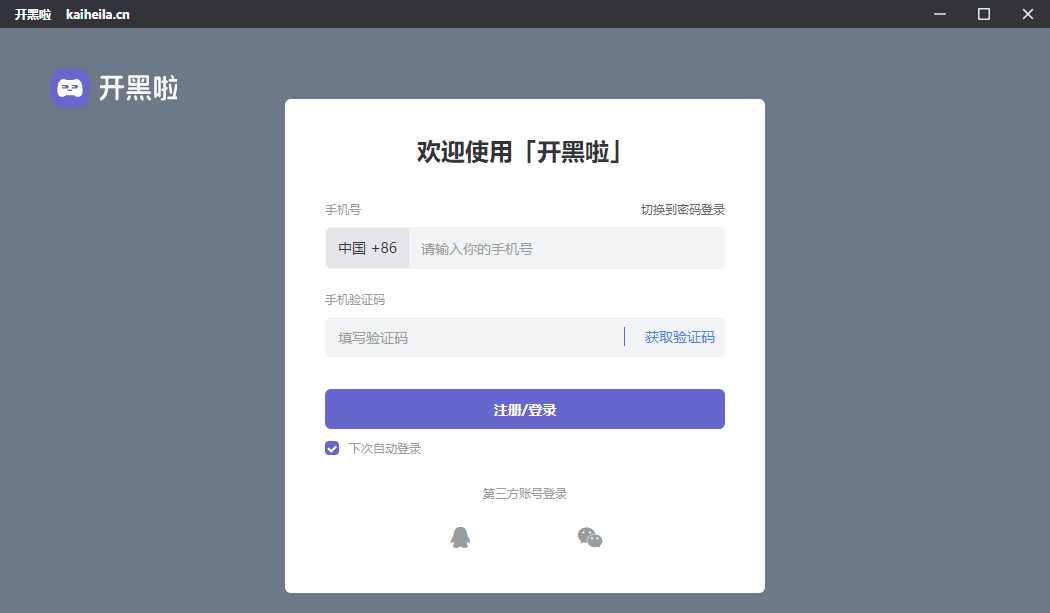Click the 下次自动登录 label text
Screen dimensions: 1050x613
coord(385,449)
